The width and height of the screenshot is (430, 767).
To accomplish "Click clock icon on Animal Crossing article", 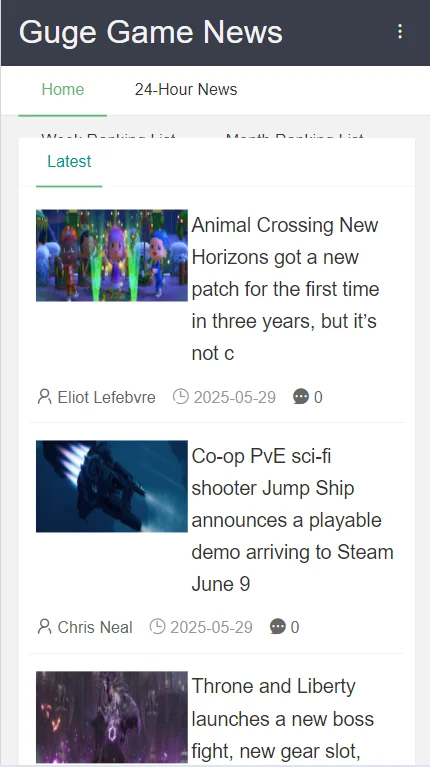I will 181,396.
